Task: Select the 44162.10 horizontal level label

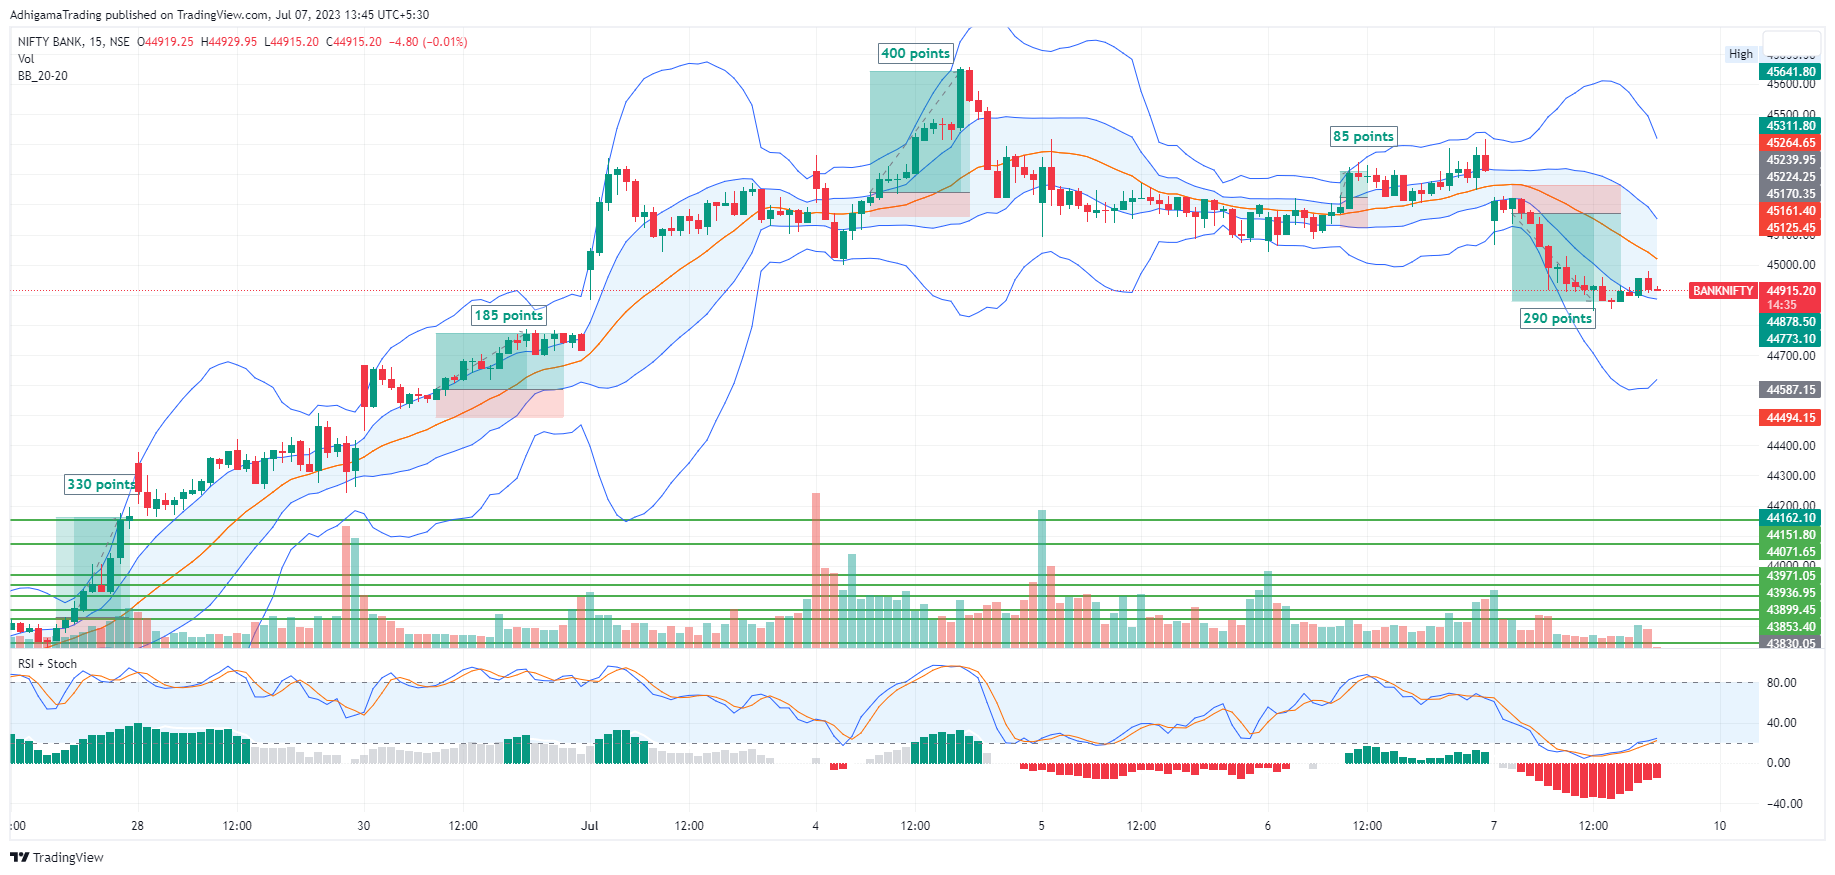Action: pyautogui.click(x=1790, y=518)
